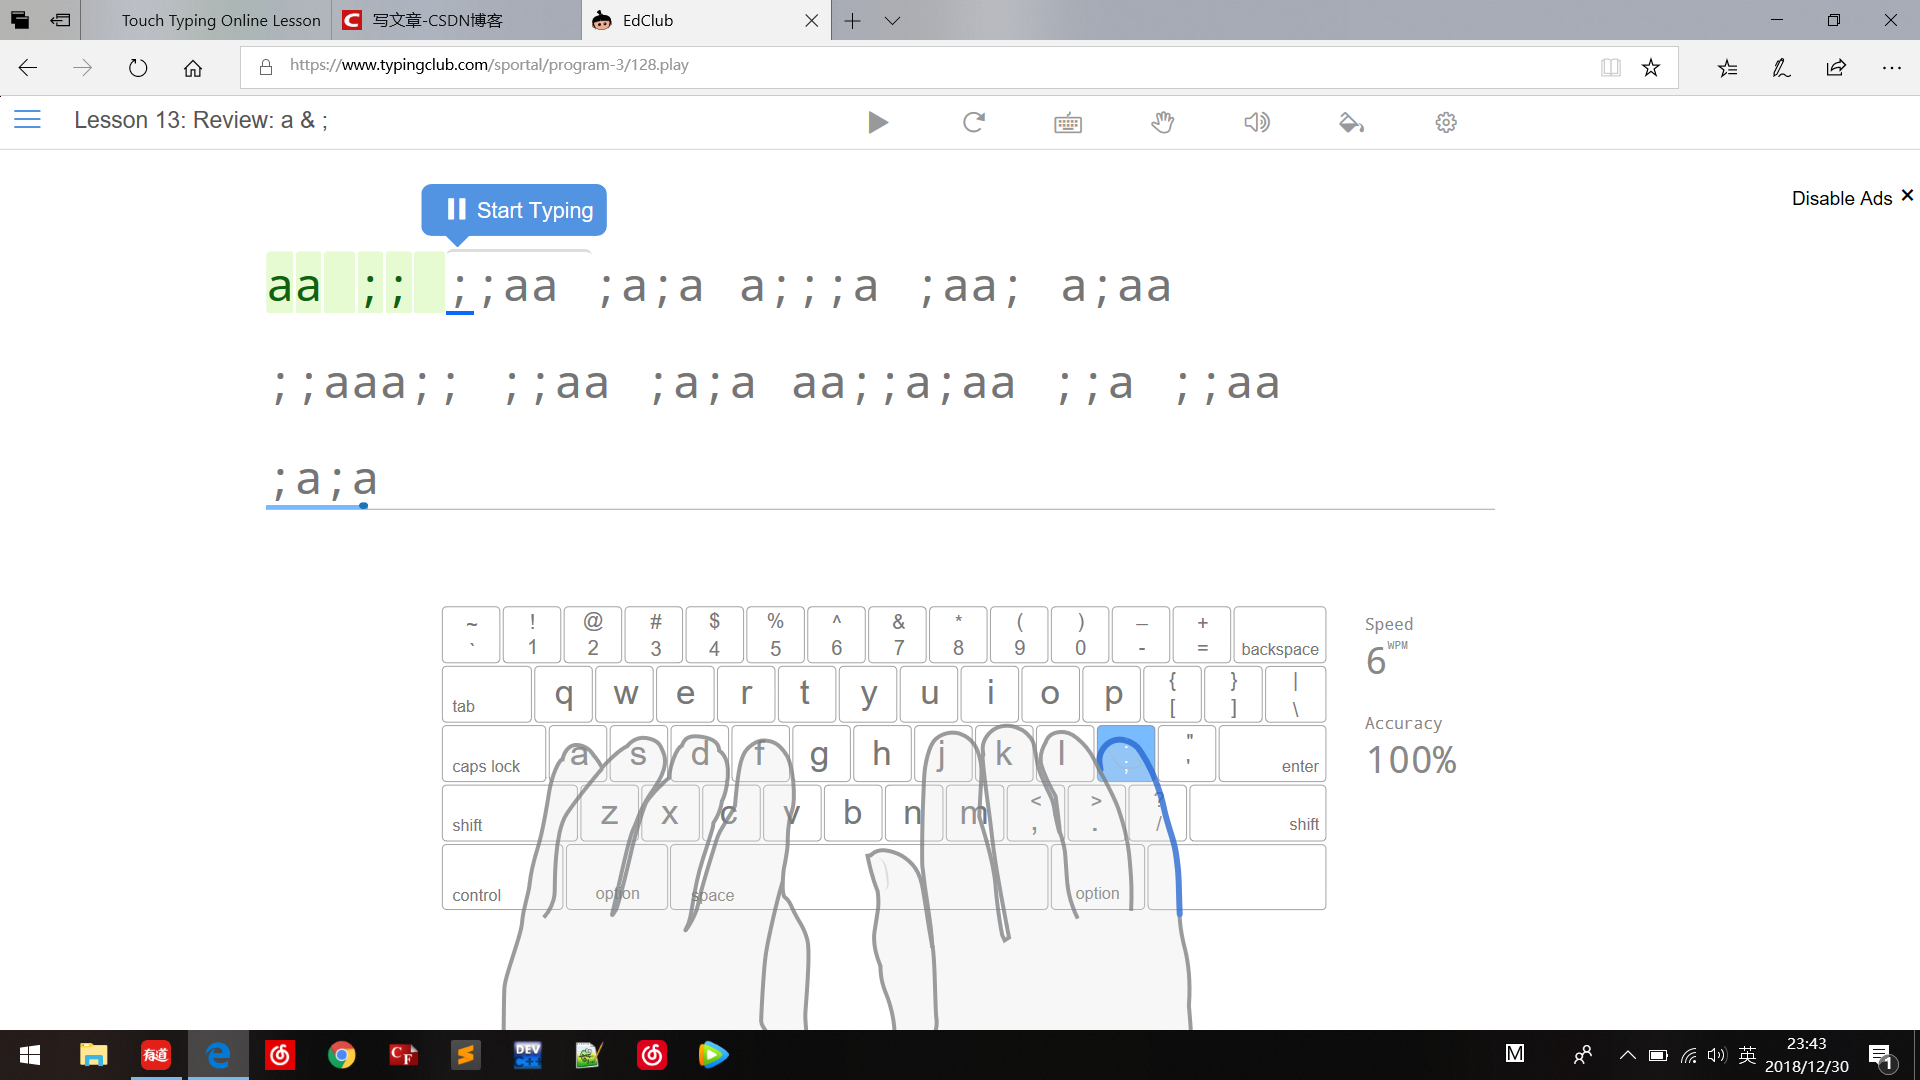The image size is (1920, 1080).
Task: Toggle the virtual hands overlay
Action: (1162, 122)
